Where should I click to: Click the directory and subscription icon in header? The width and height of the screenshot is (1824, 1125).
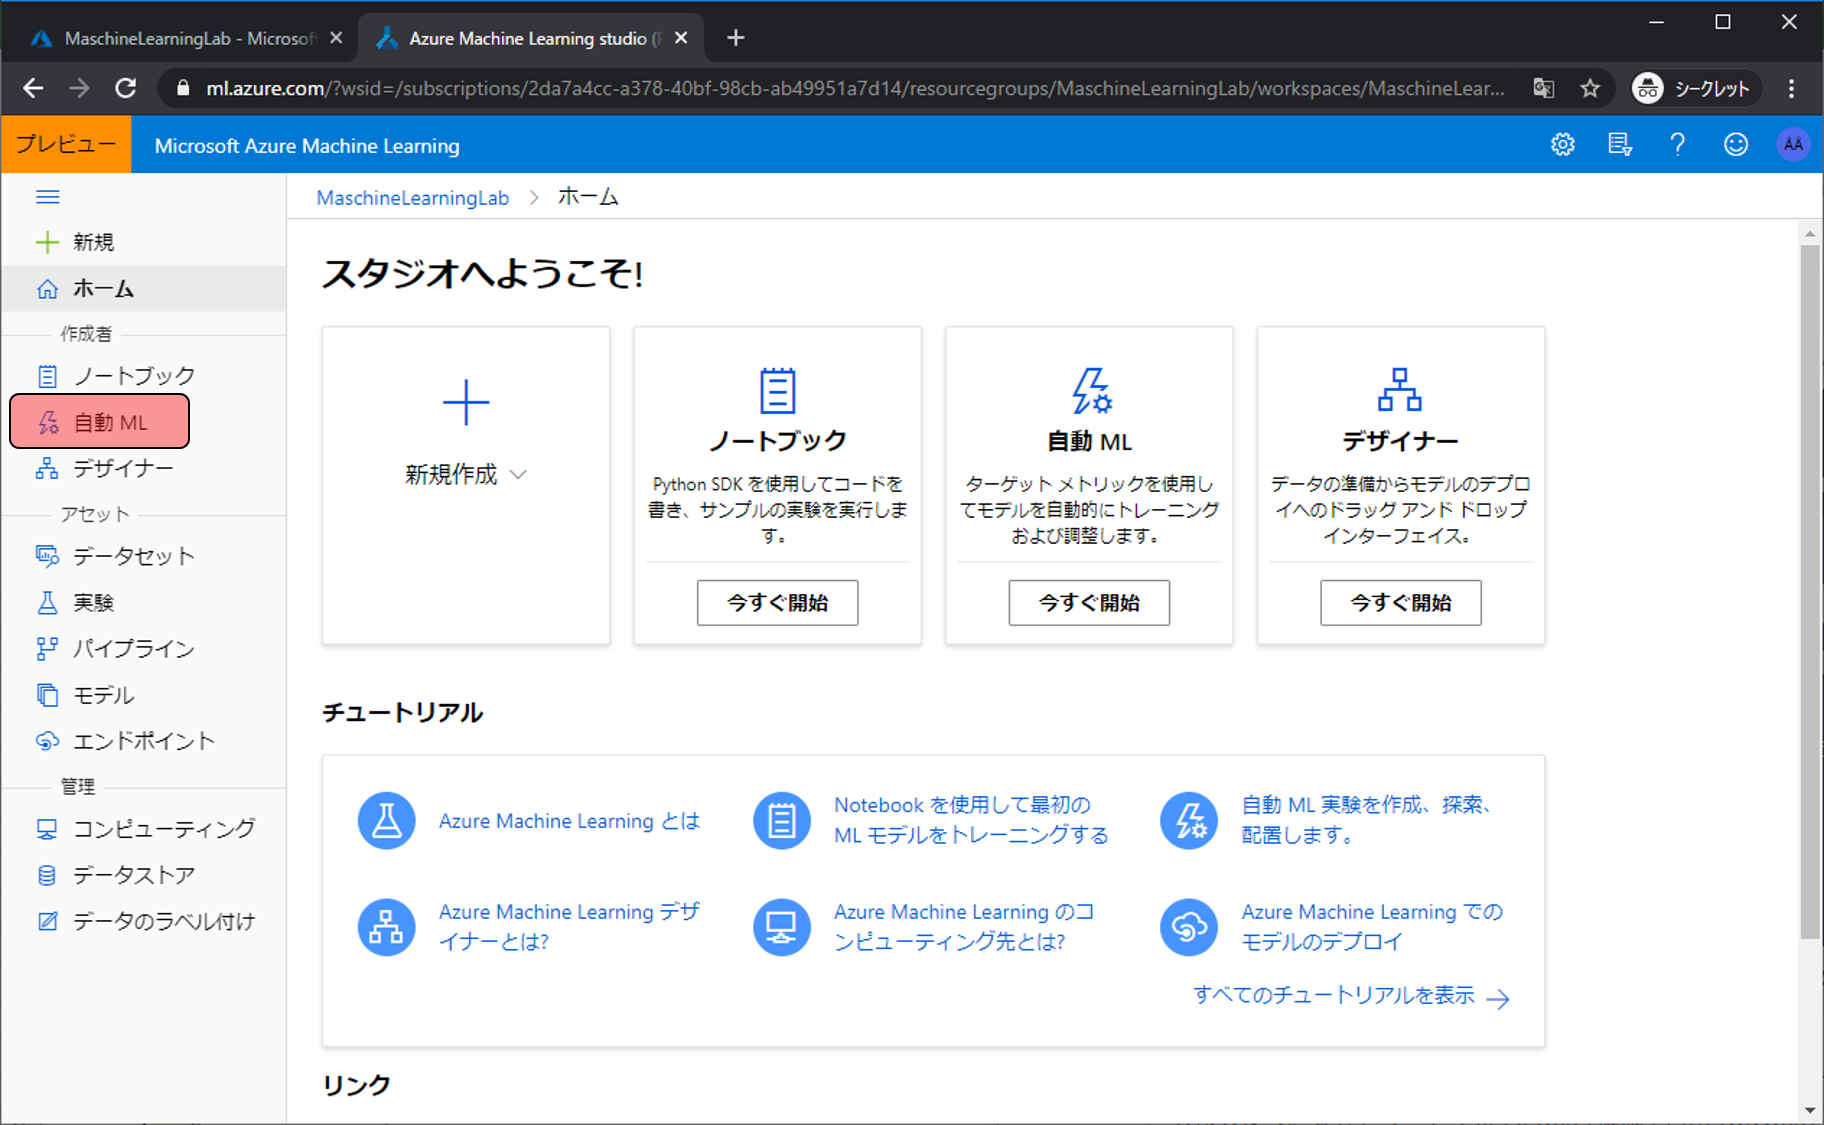click(x=1619, y=145)
